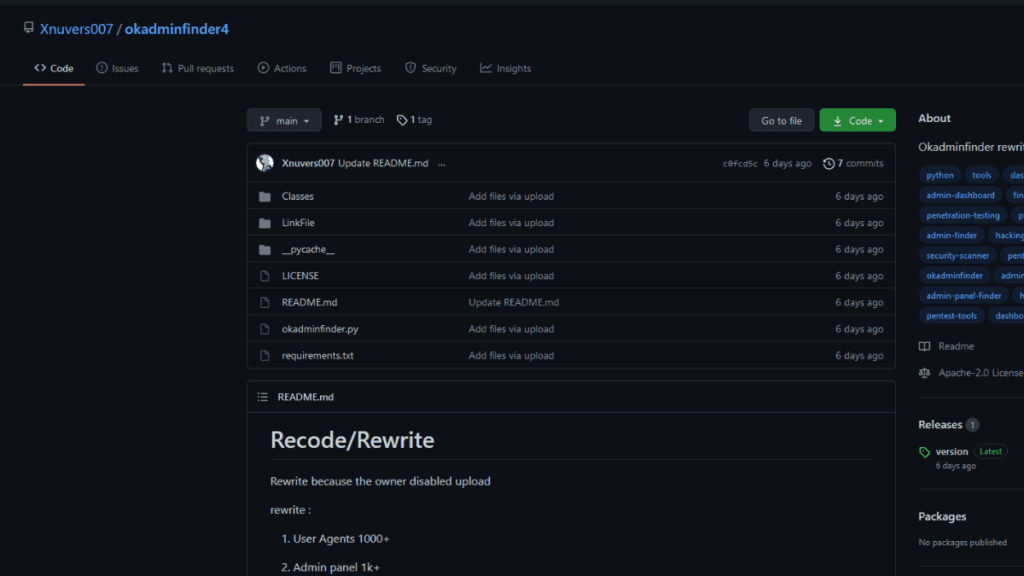Select the okadminfinder topic tag

pyautogui.click(x=954, y=276)
